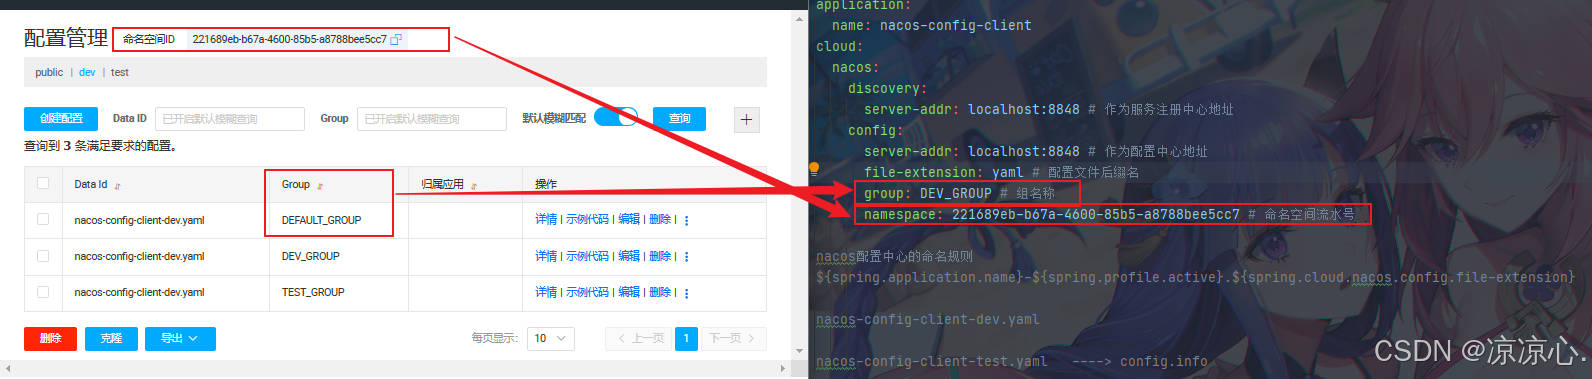Sort the 归属应用 column with its sort icon
This screenshot has height=379, width=1592.
[474, 186]
